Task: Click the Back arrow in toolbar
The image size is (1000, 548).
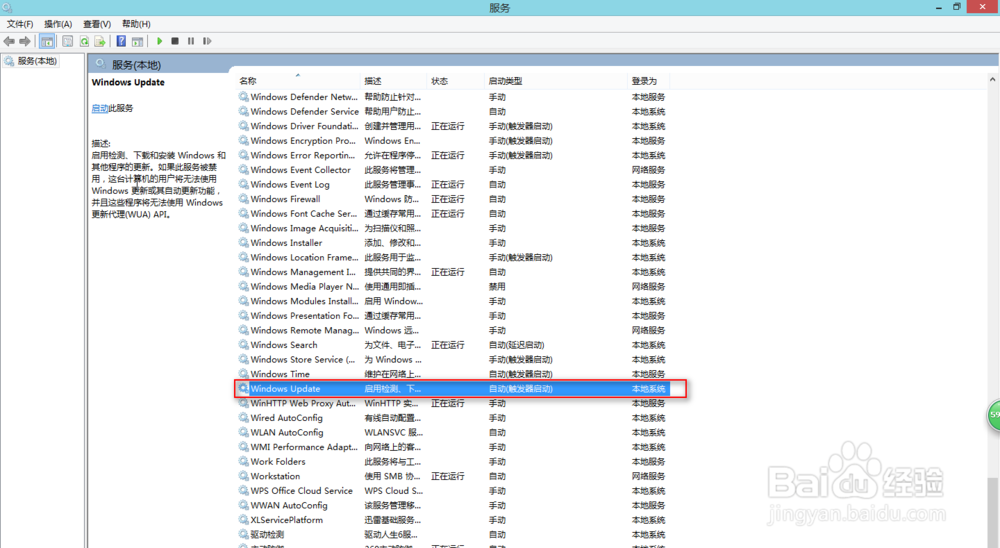Action: [9, 41]
